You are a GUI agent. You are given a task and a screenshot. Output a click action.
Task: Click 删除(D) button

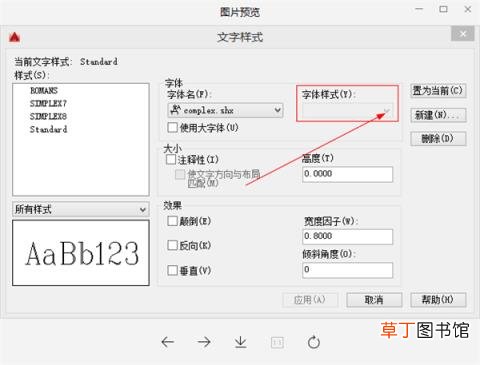click(438, 139)
